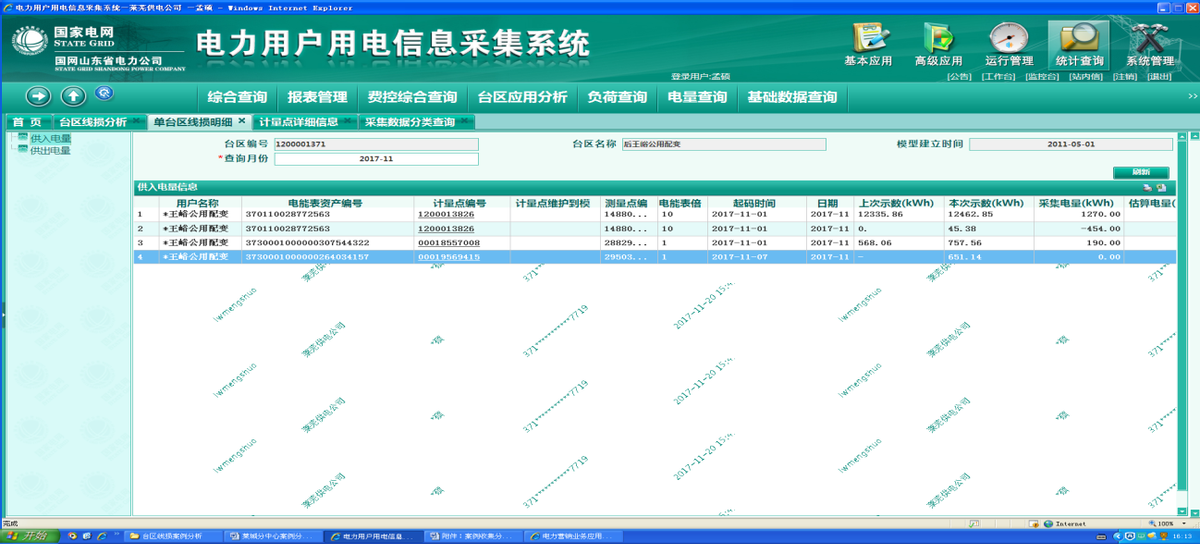Click the 电能表资产编号 column header
Screen dimensions: 1200x544
coord(330,202)
